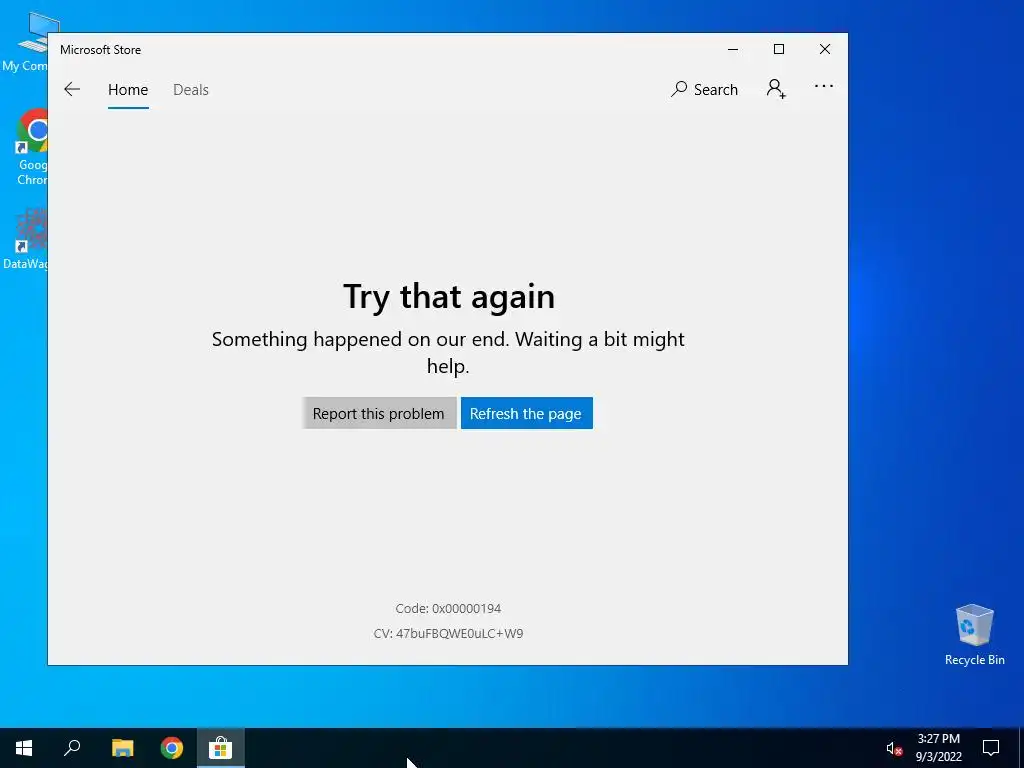Click Report this problem button
The image size is (1024, 768).
379,413
